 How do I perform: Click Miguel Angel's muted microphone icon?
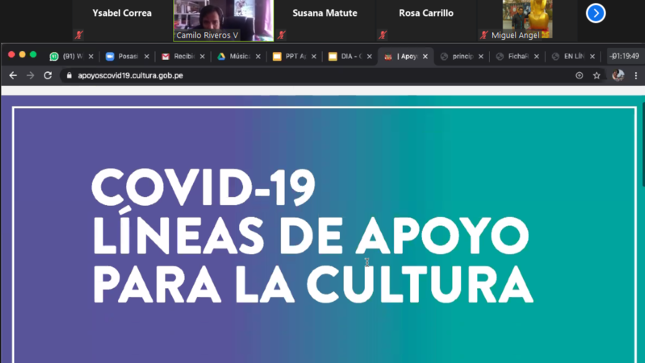click(484, 35)
